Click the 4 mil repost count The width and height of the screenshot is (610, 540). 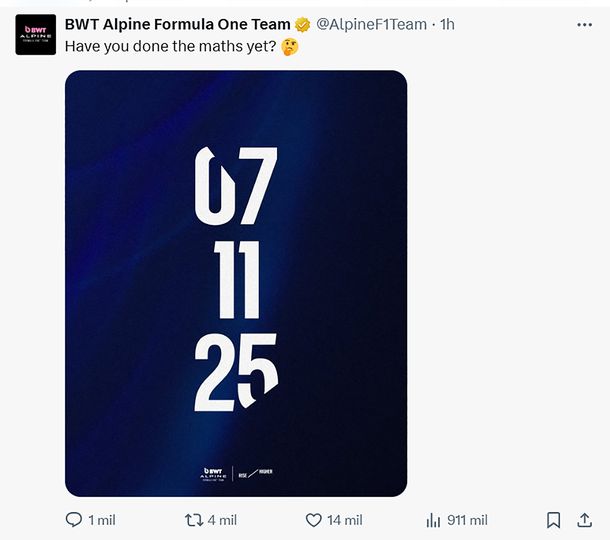coord(222,520)
